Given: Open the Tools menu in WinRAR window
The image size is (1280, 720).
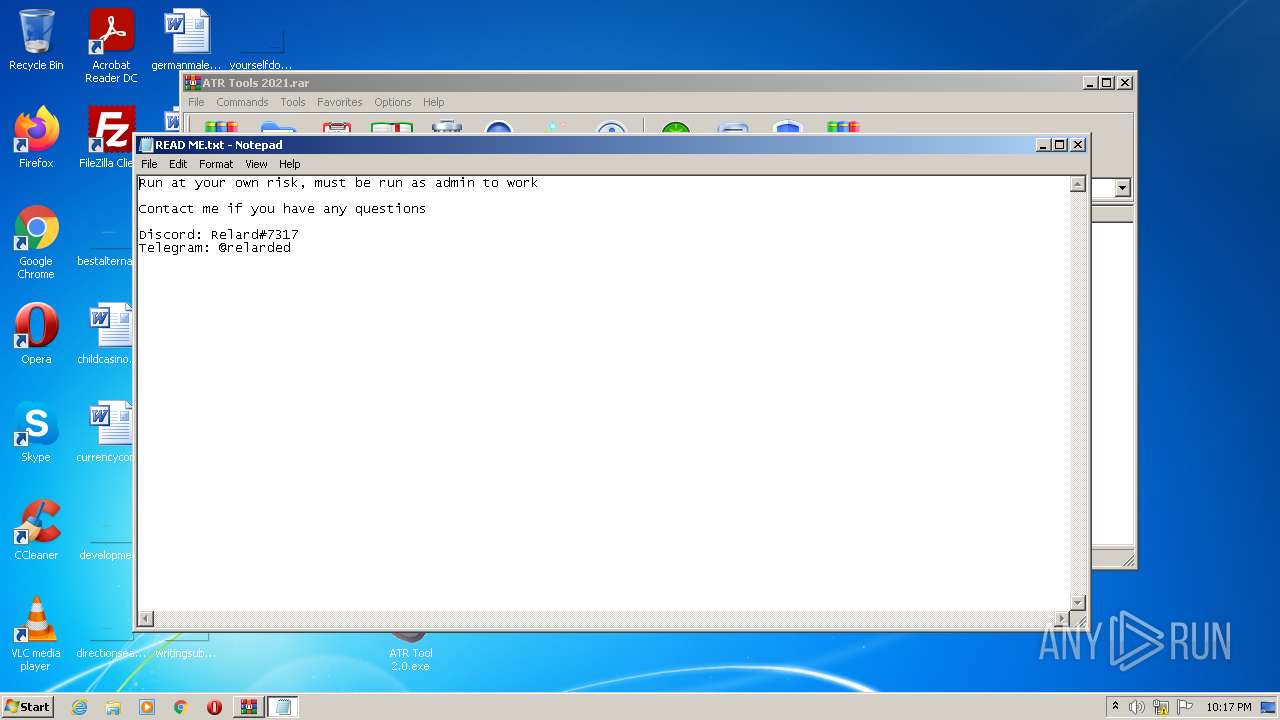Looking at the screenshot, I should [x=293, y=102].
